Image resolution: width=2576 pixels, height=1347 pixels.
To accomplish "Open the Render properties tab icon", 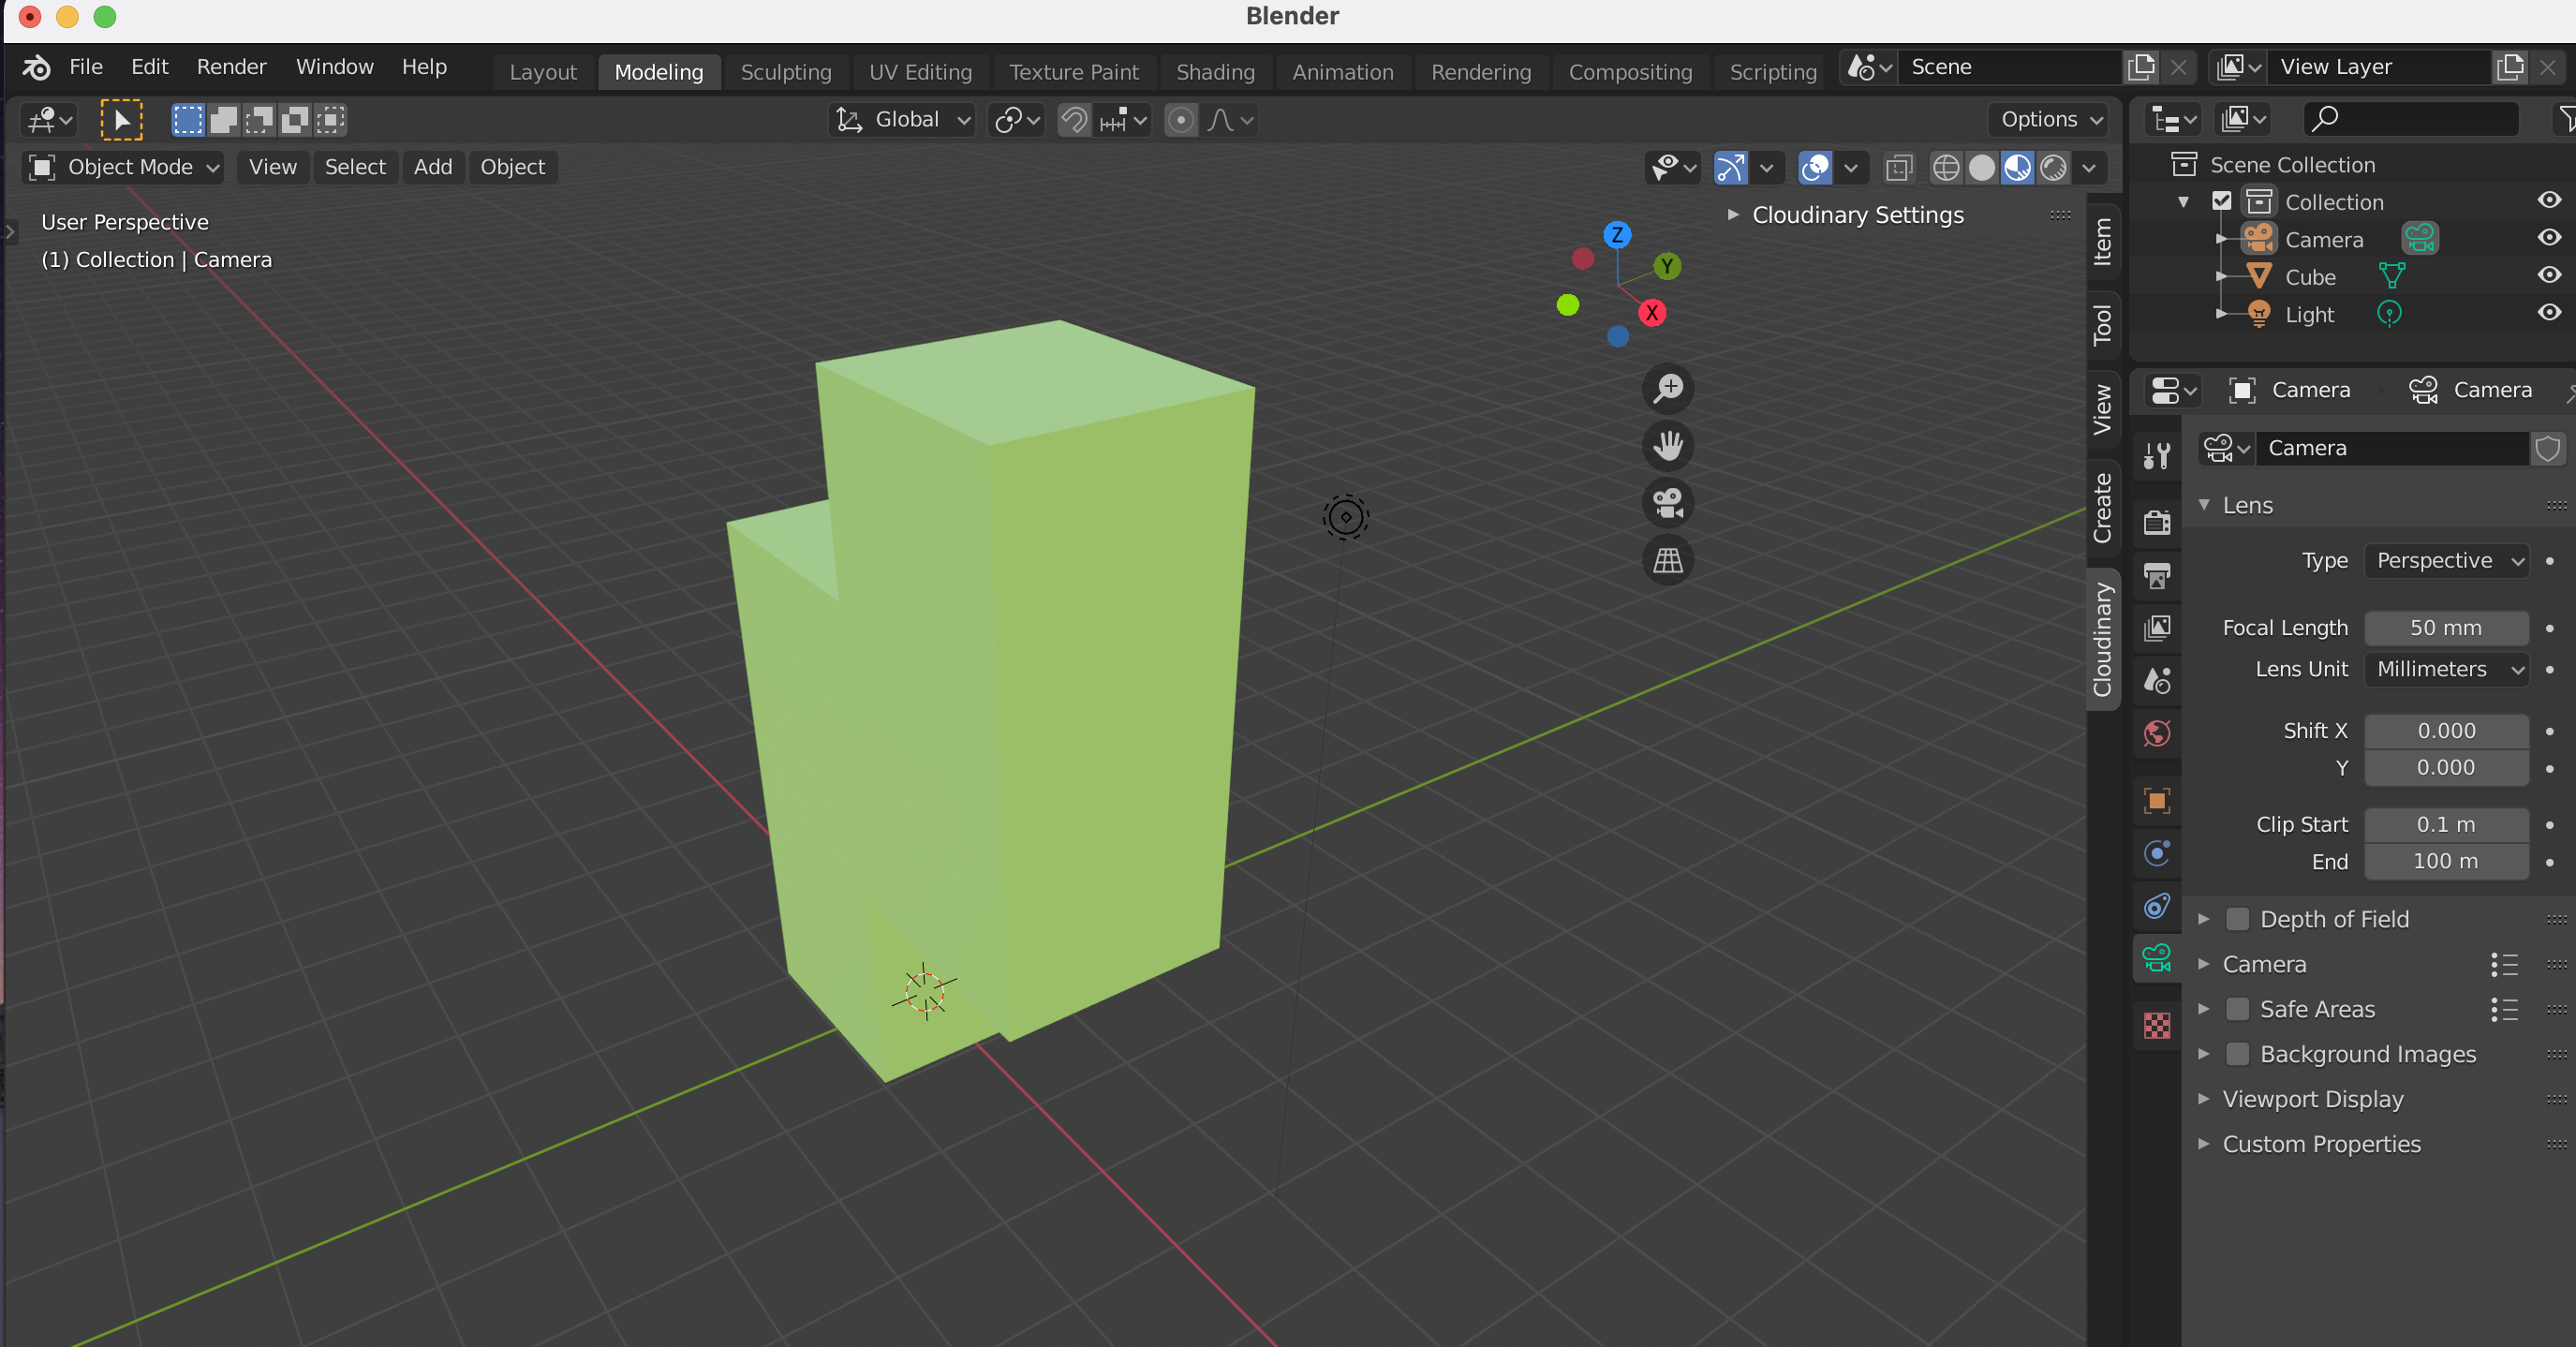I will (x=2157, y=522).
